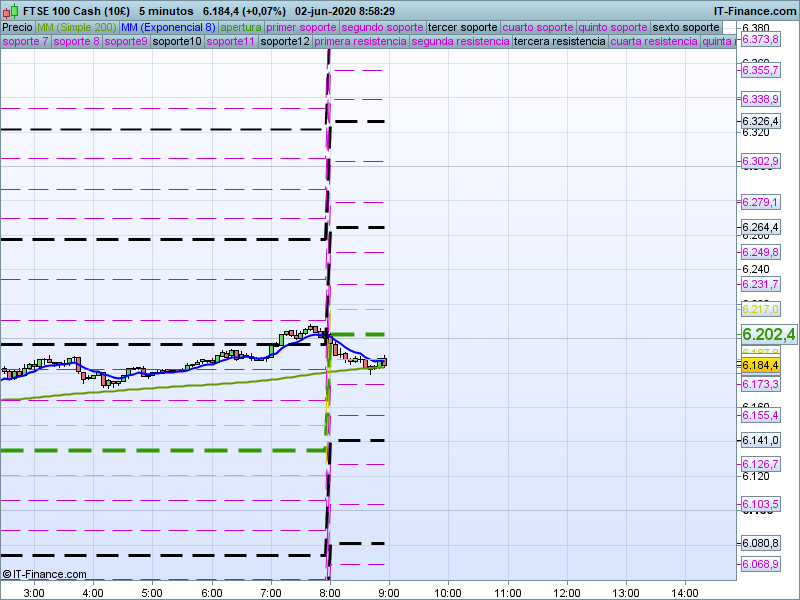This screenshot has height=600, width=800.
Task: Open the cuarta resistencia label
Action: pos(653,42)
